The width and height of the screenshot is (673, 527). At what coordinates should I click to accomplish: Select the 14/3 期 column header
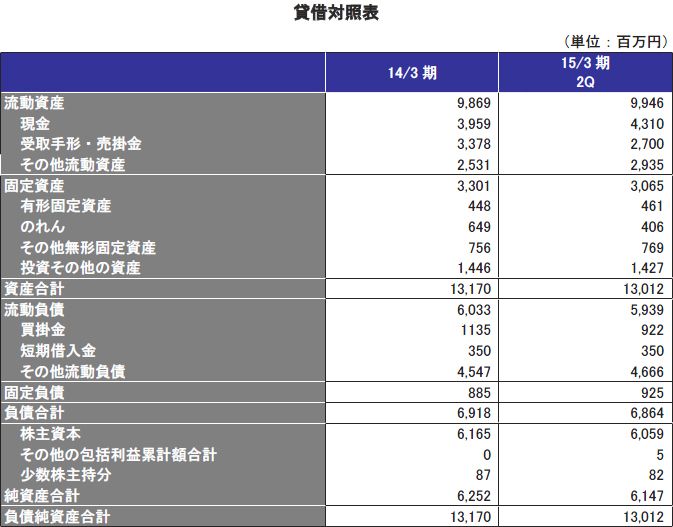click(x=411, y=73)
